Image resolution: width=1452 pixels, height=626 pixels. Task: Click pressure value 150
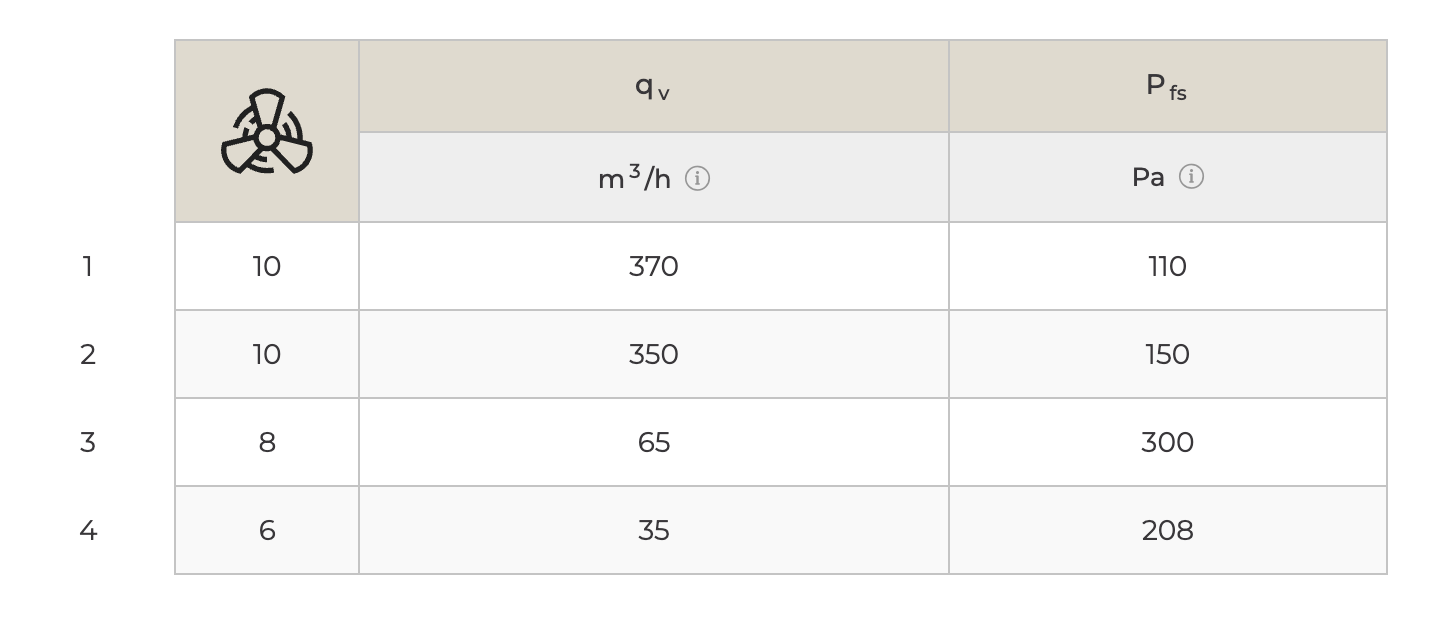(1167, 355)
